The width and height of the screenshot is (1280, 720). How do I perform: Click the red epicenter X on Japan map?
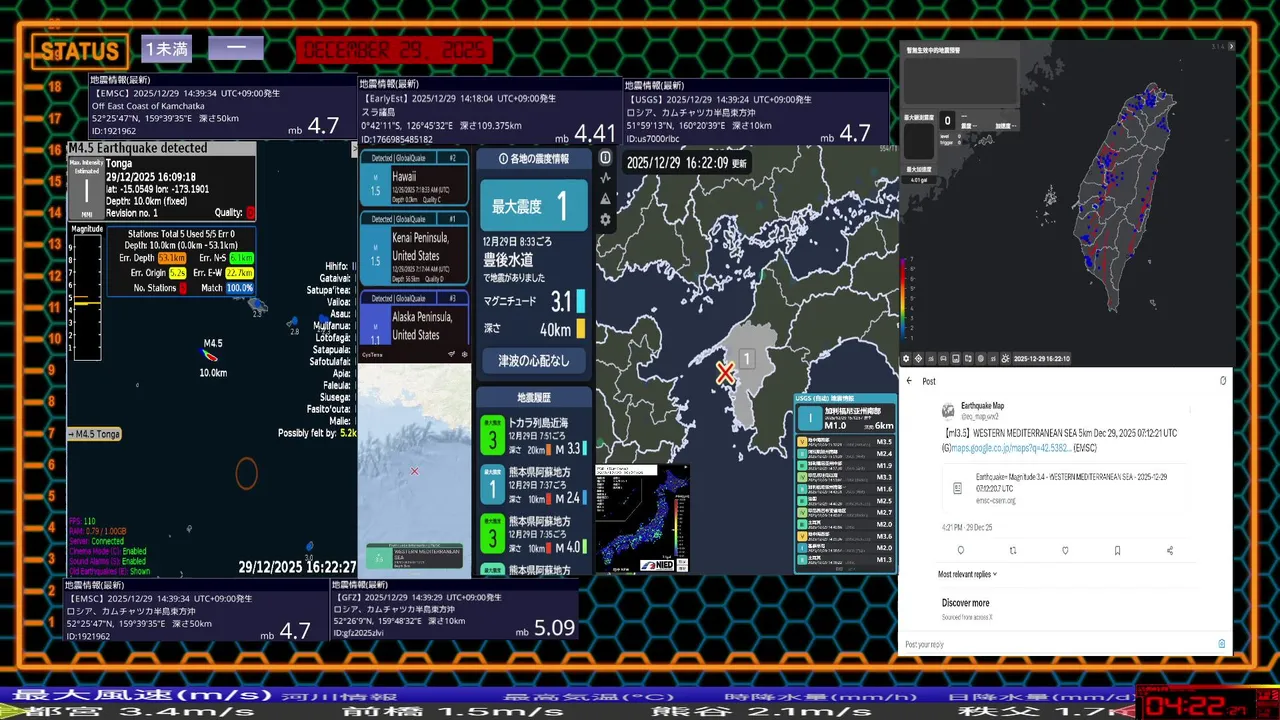click(725, 374)
